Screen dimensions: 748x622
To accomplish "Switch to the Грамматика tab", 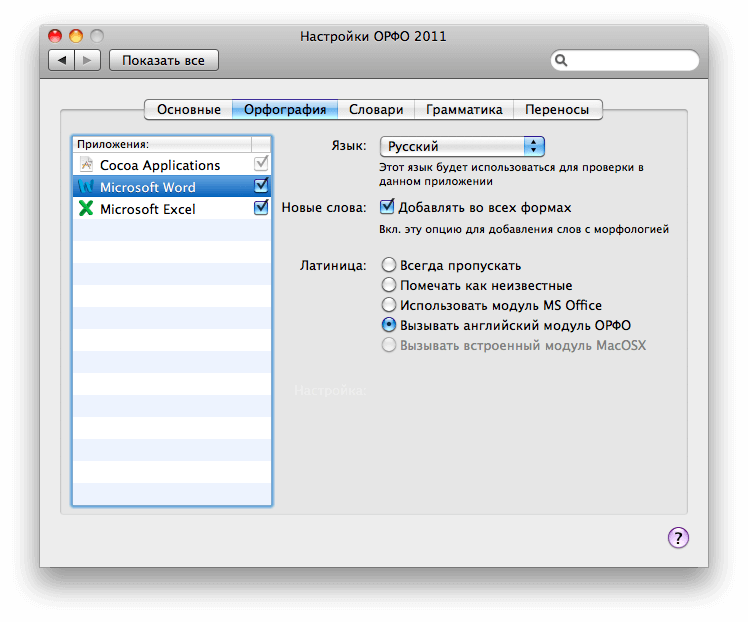I will pyautogui.click(x=464, y=110).
